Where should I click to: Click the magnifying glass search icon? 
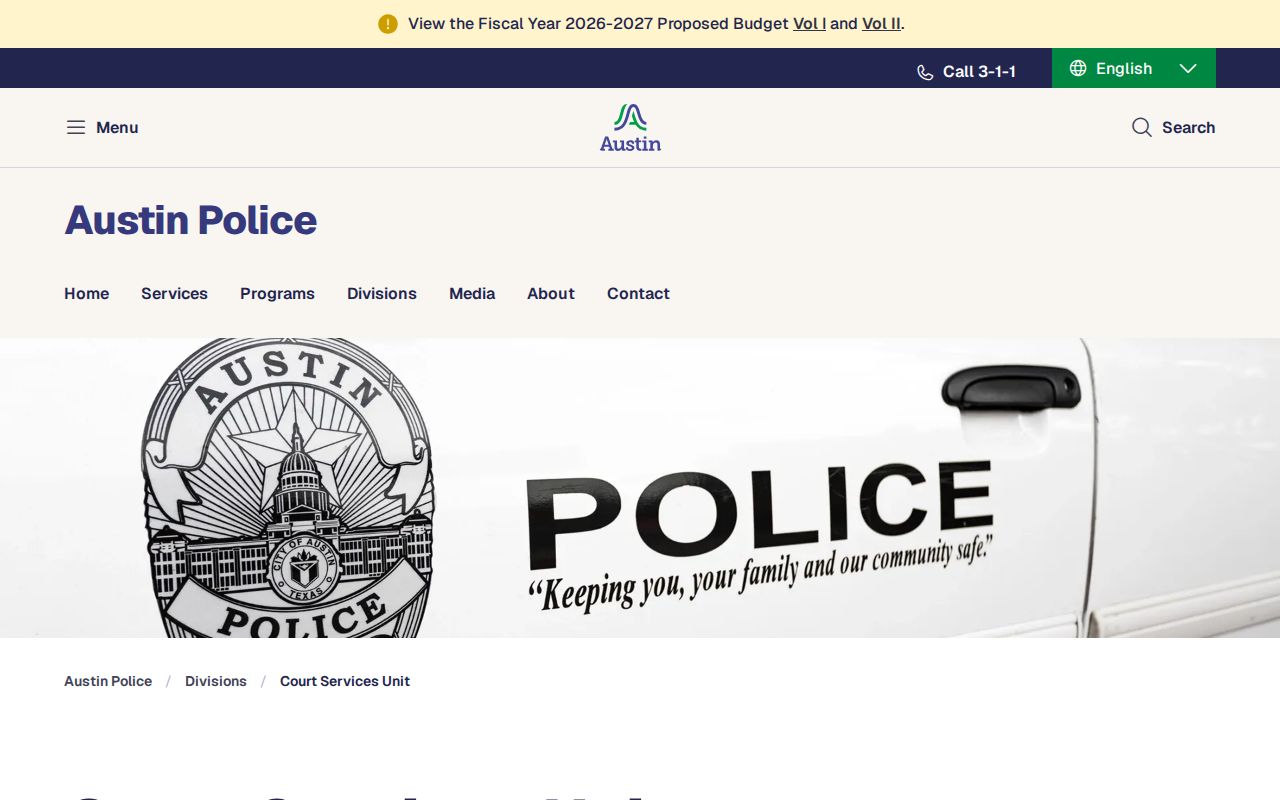(1142, 127)
